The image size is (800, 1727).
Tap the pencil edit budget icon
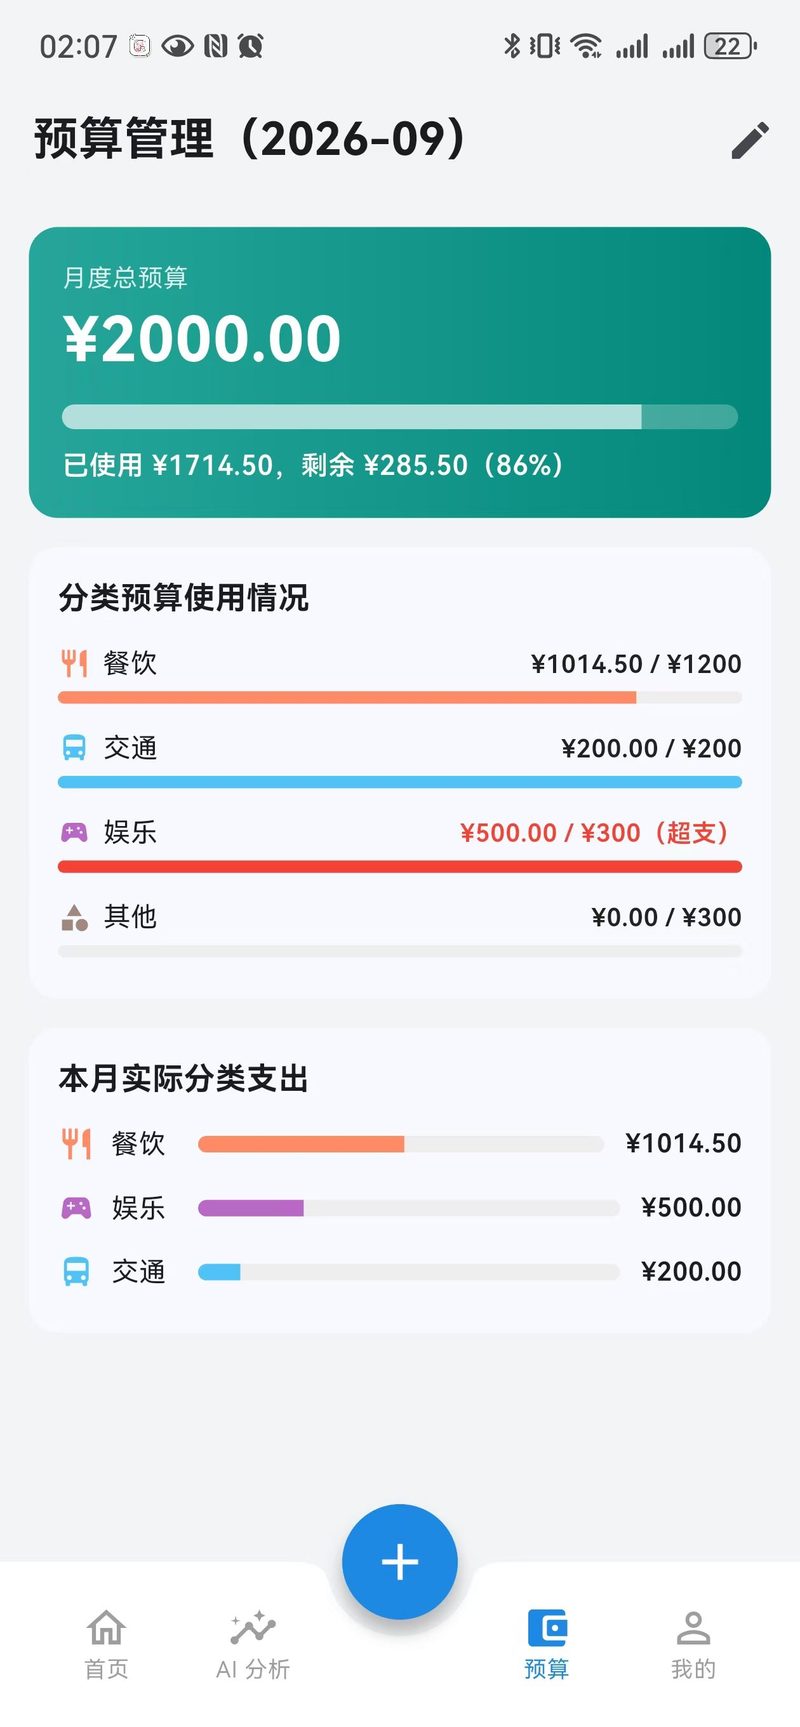(750, 140)
